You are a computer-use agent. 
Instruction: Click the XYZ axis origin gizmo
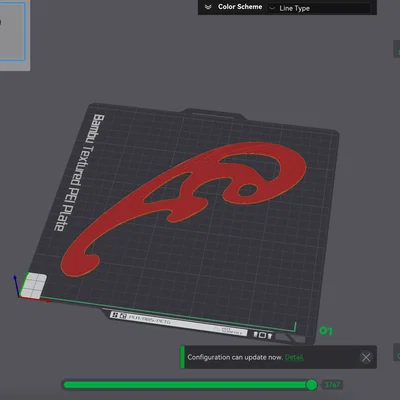17,287
